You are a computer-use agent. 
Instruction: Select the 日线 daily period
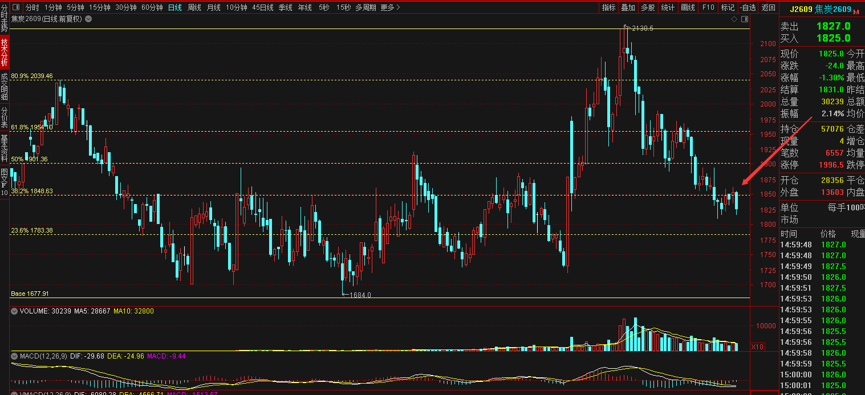[x=175, y=8]
